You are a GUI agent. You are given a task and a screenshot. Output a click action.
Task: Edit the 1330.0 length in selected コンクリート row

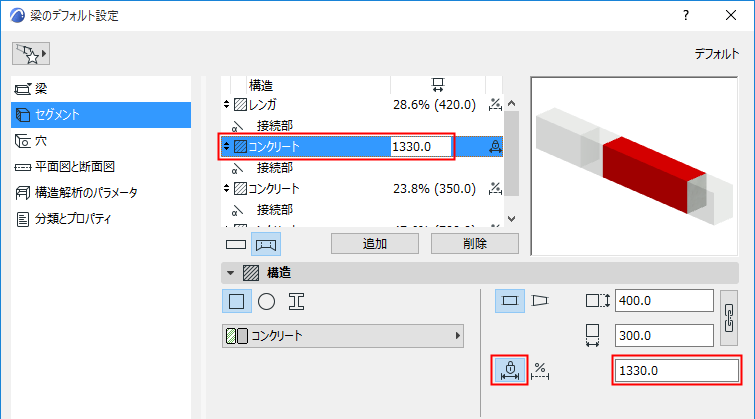point(421,146)
